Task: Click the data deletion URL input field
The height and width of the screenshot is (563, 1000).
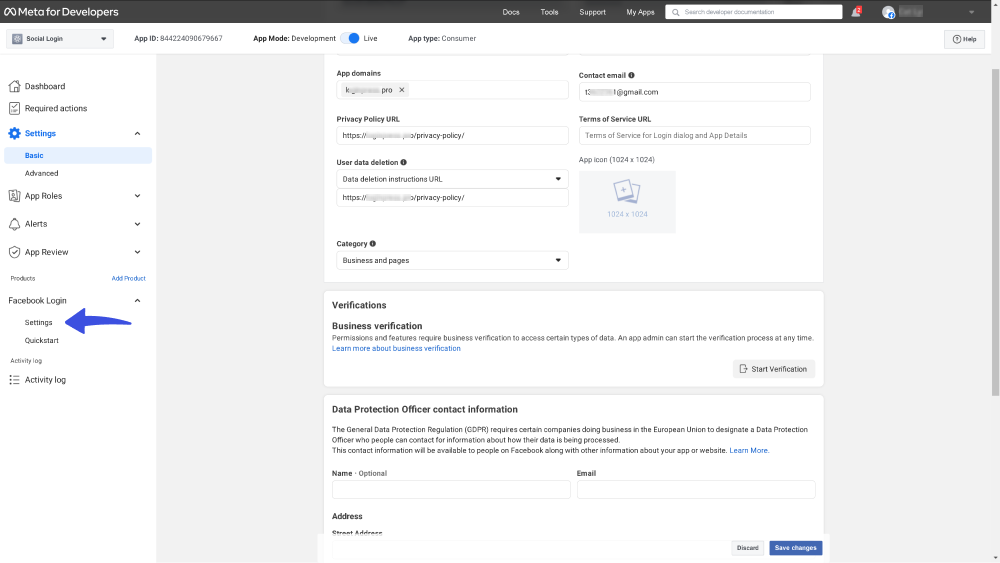Action: [x=452, y=198]
